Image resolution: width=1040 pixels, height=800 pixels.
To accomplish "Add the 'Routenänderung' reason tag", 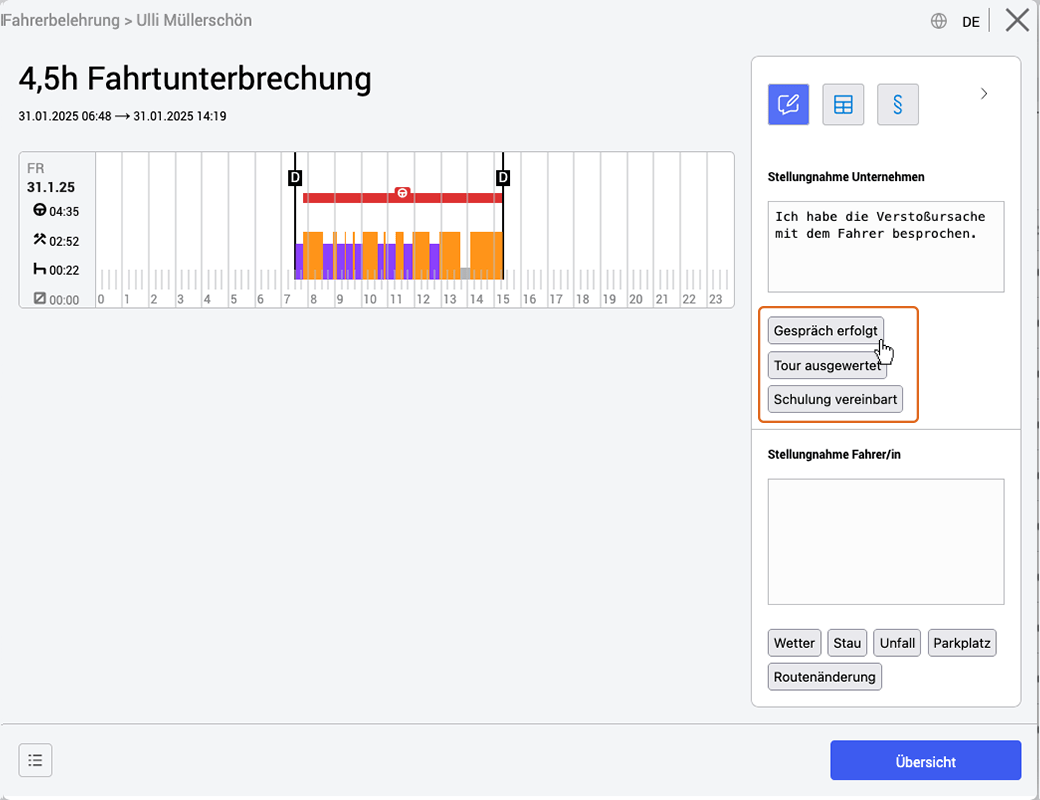I will pos(824,677).
